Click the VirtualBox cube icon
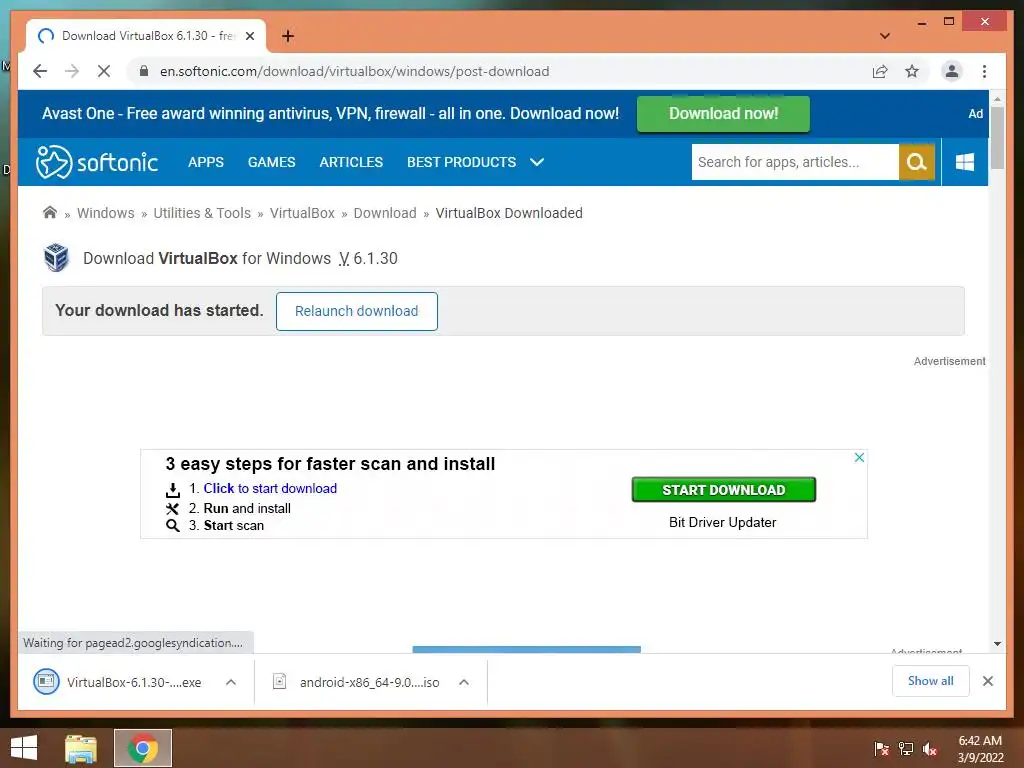The height and width of the screenshot is (768, 1024). point(57,257)
